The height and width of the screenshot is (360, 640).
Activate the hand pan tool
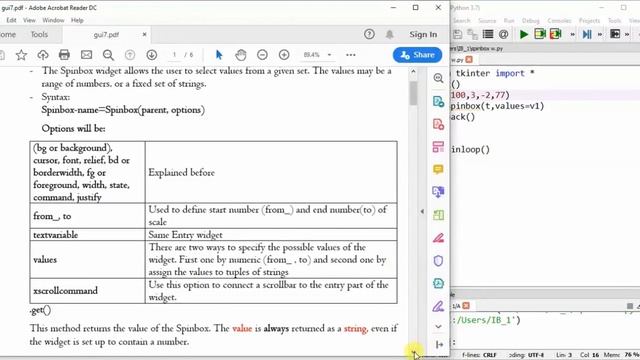pos(241,55)
